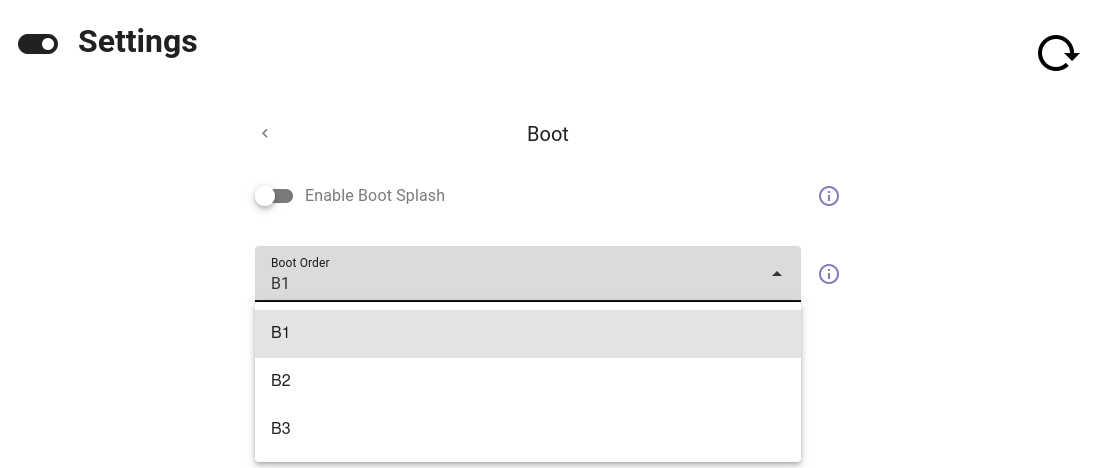The image size is (1095, 468).
Task: Click the Enable Boot Splash label text
Action: (374, 196)
